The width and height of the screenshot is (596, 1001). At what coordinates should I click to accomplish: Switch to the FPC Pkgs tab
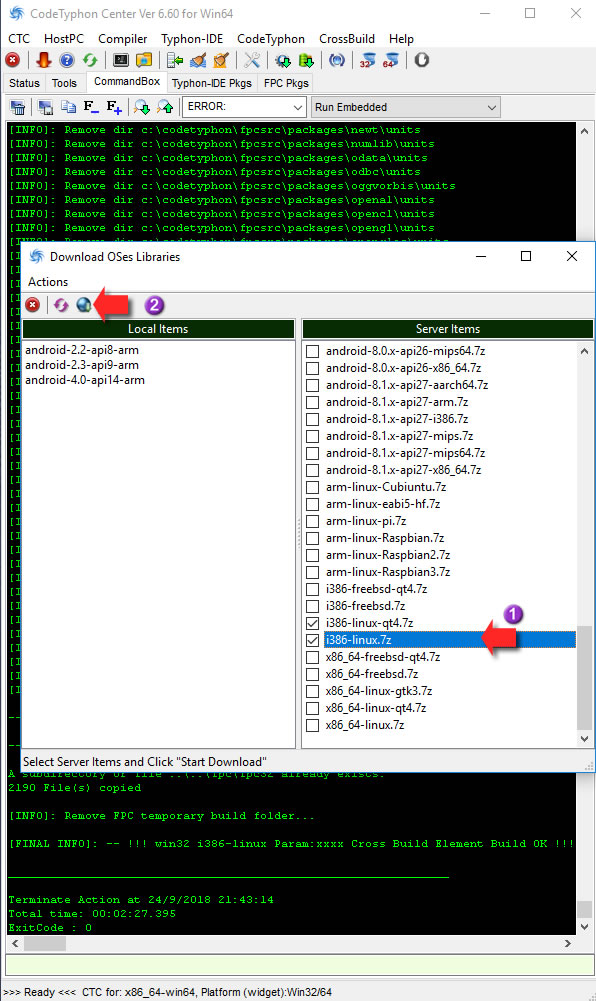click(x=287, y=83)
